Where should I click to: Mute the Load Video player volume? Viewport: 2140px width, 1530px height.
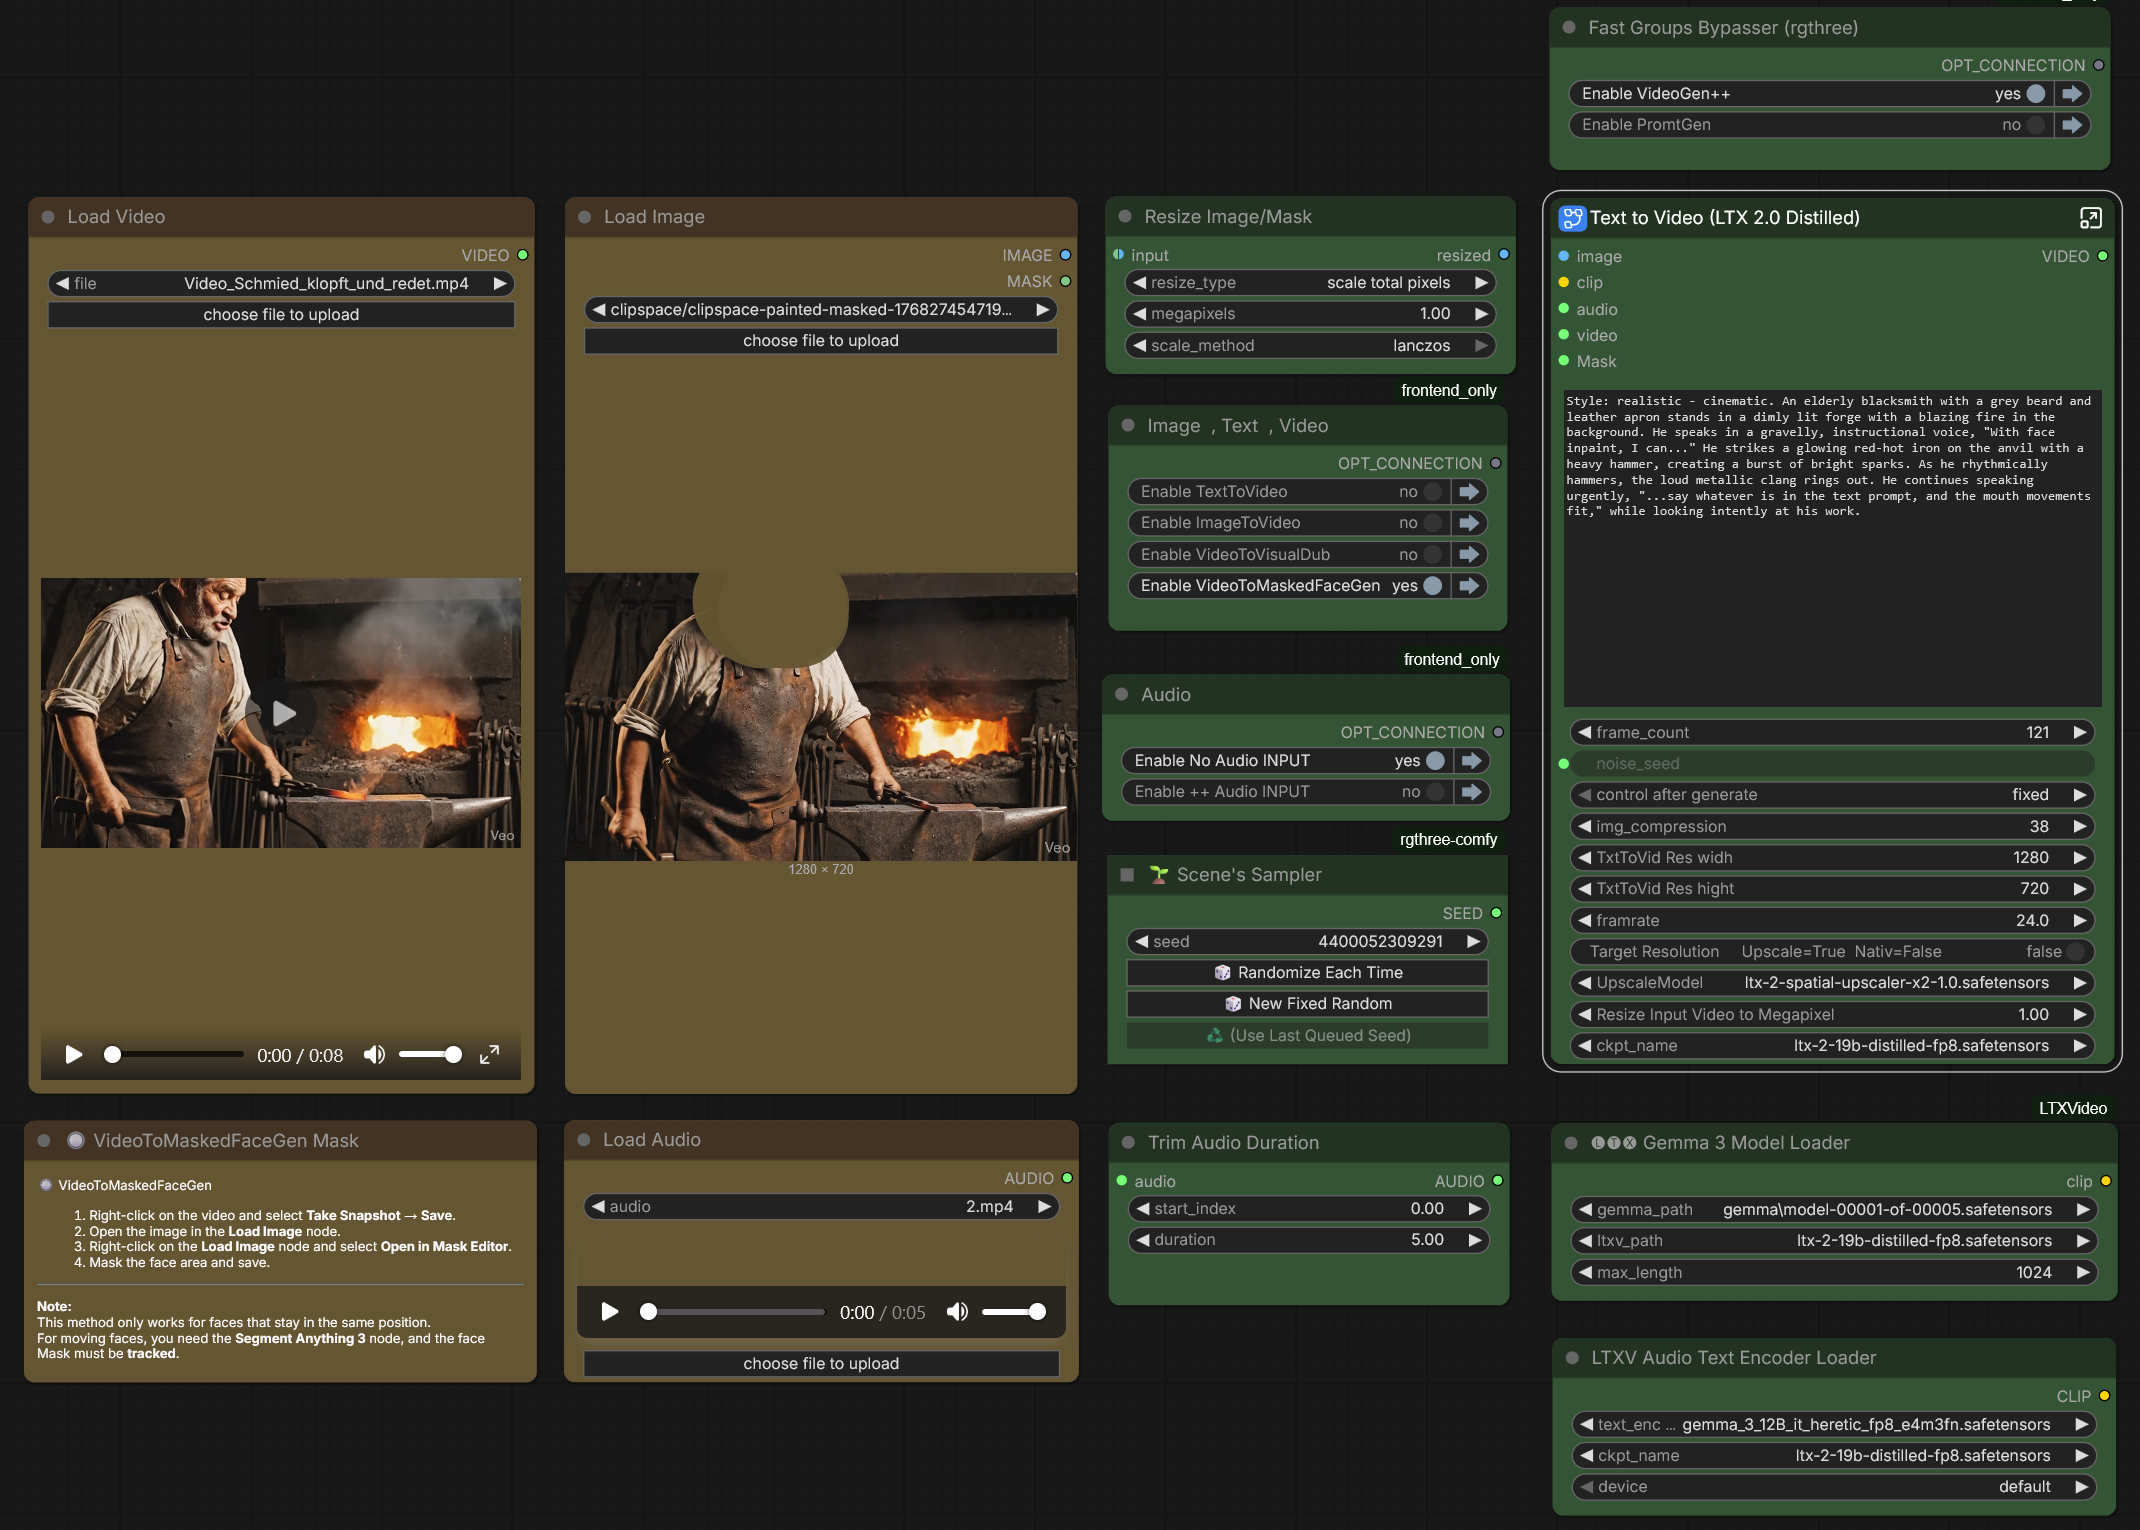[374, 1054]
